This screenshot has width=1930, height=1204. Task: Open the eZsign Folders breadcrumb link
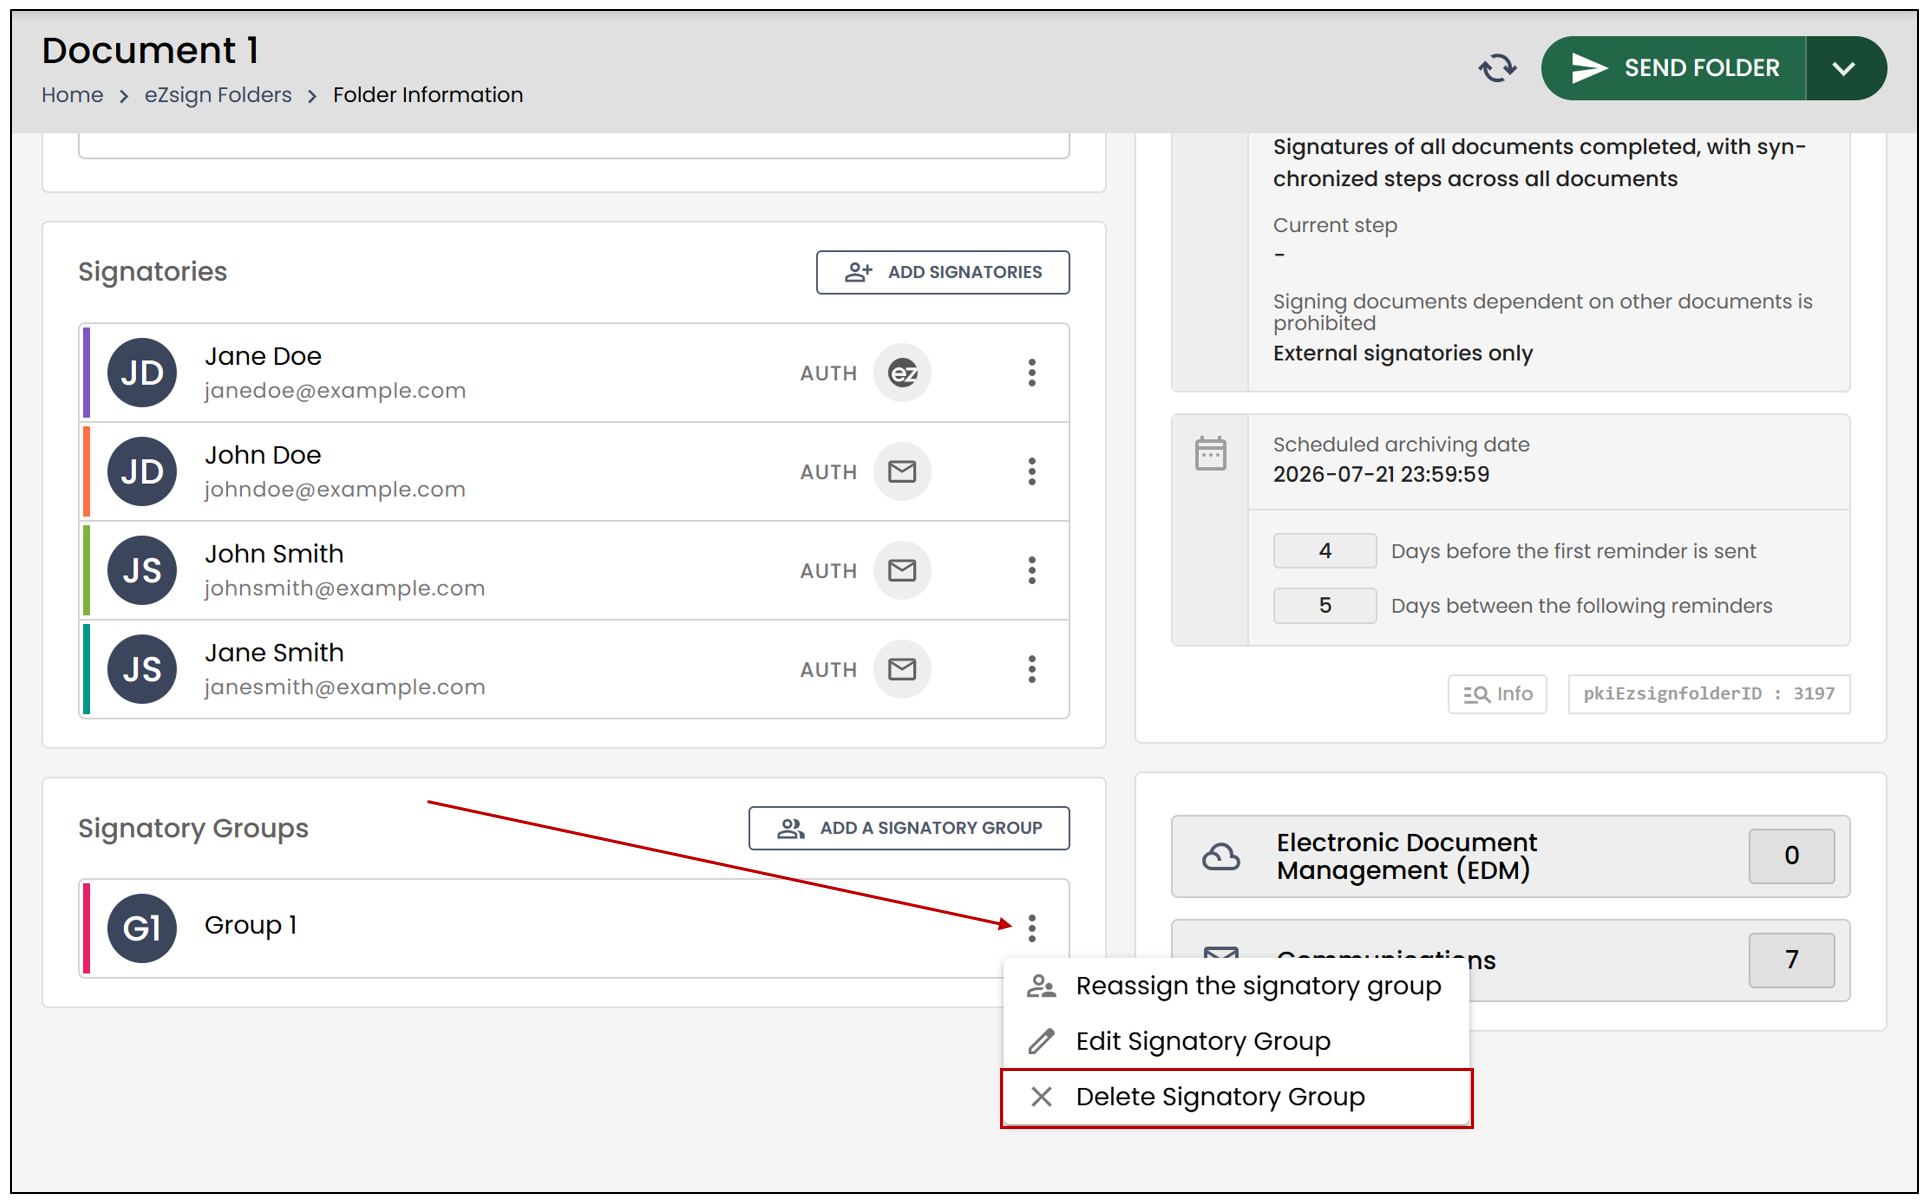[x=218, y=95]
